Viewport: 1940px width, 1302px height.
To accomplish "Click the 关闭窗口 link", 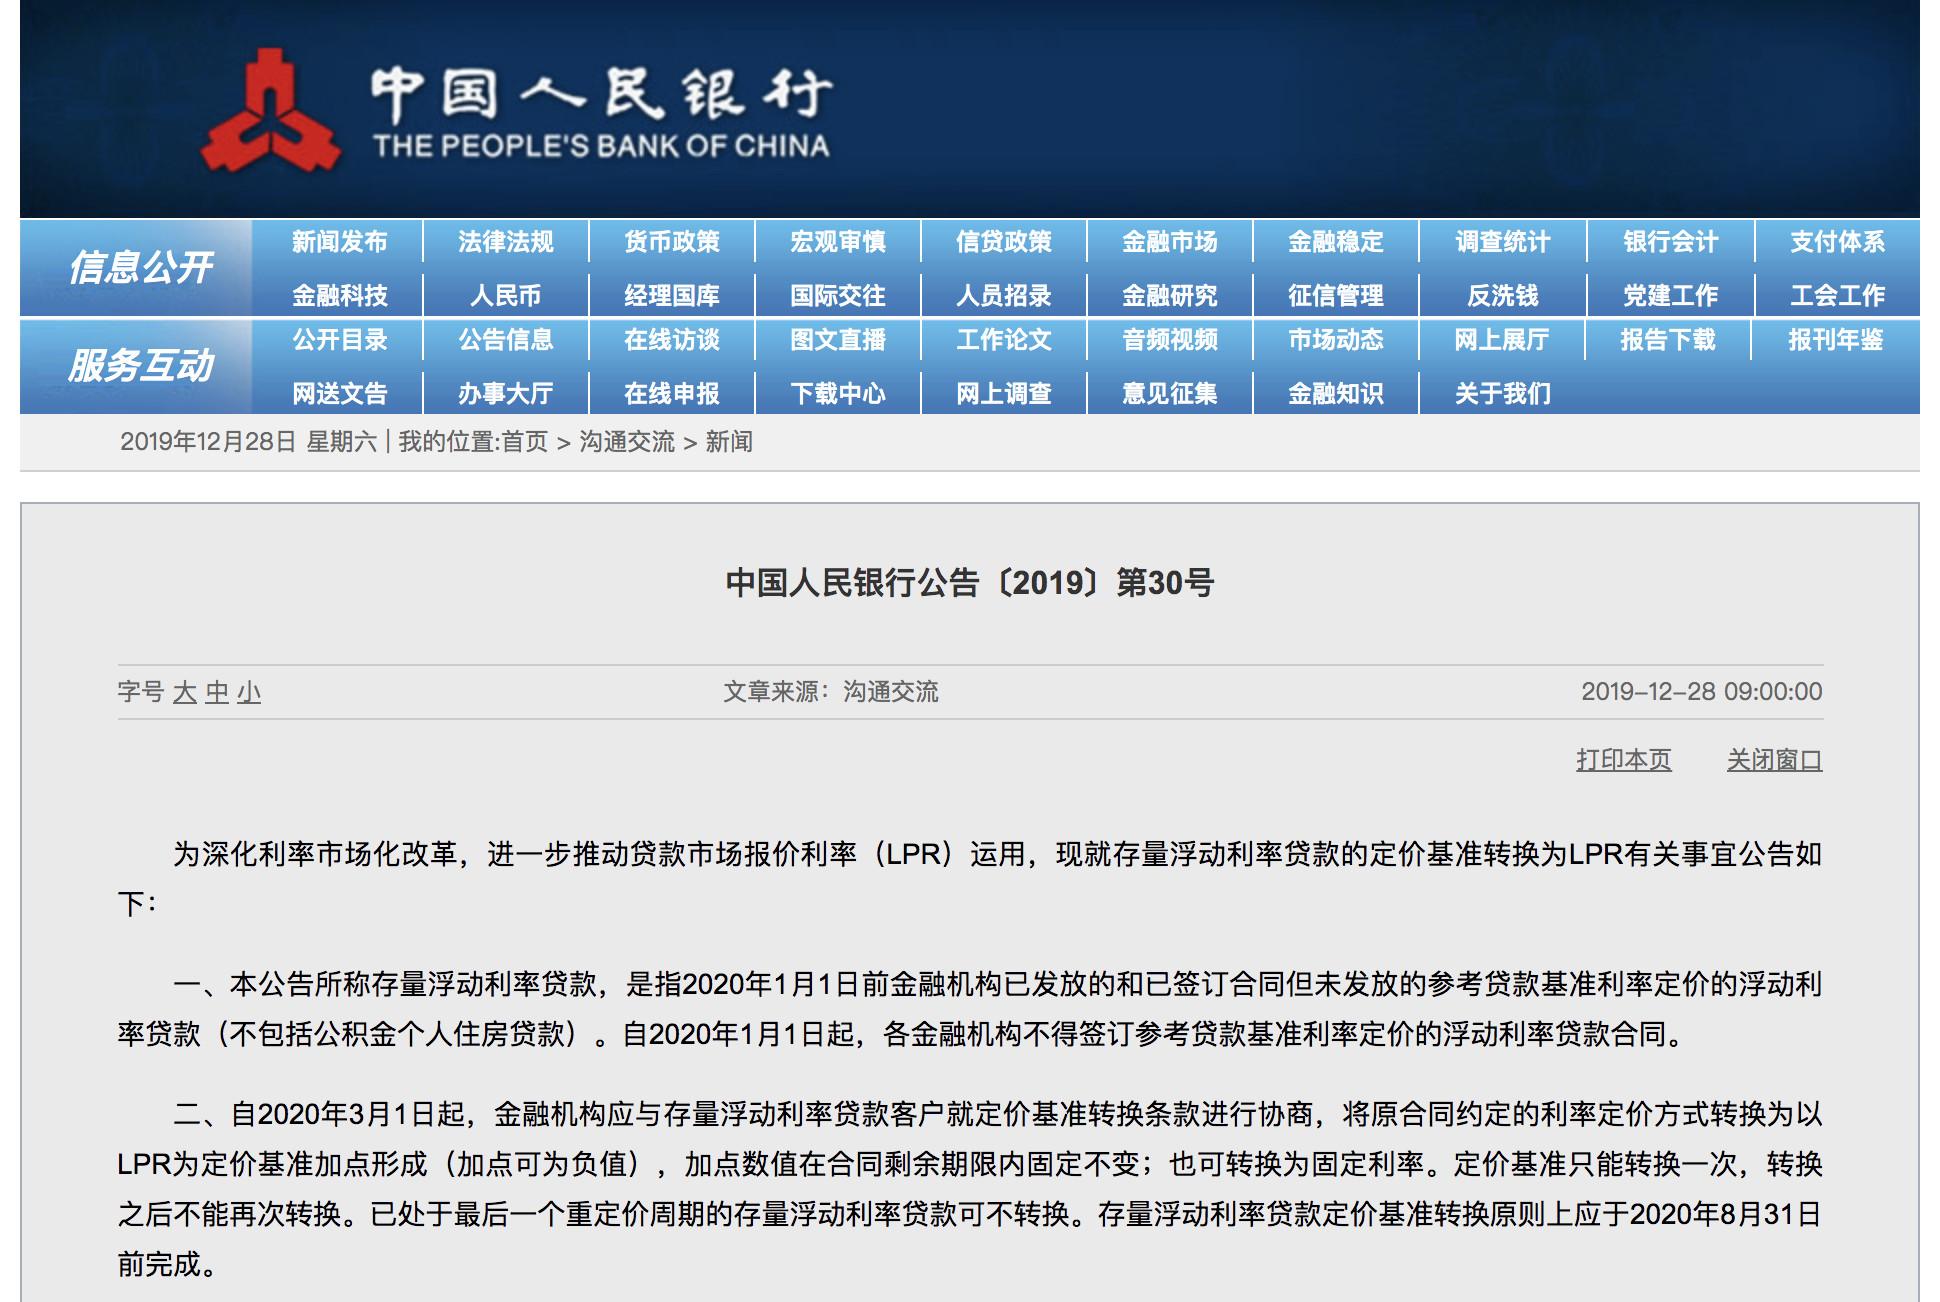I will pyautogui.click(x=1774, y=760).
